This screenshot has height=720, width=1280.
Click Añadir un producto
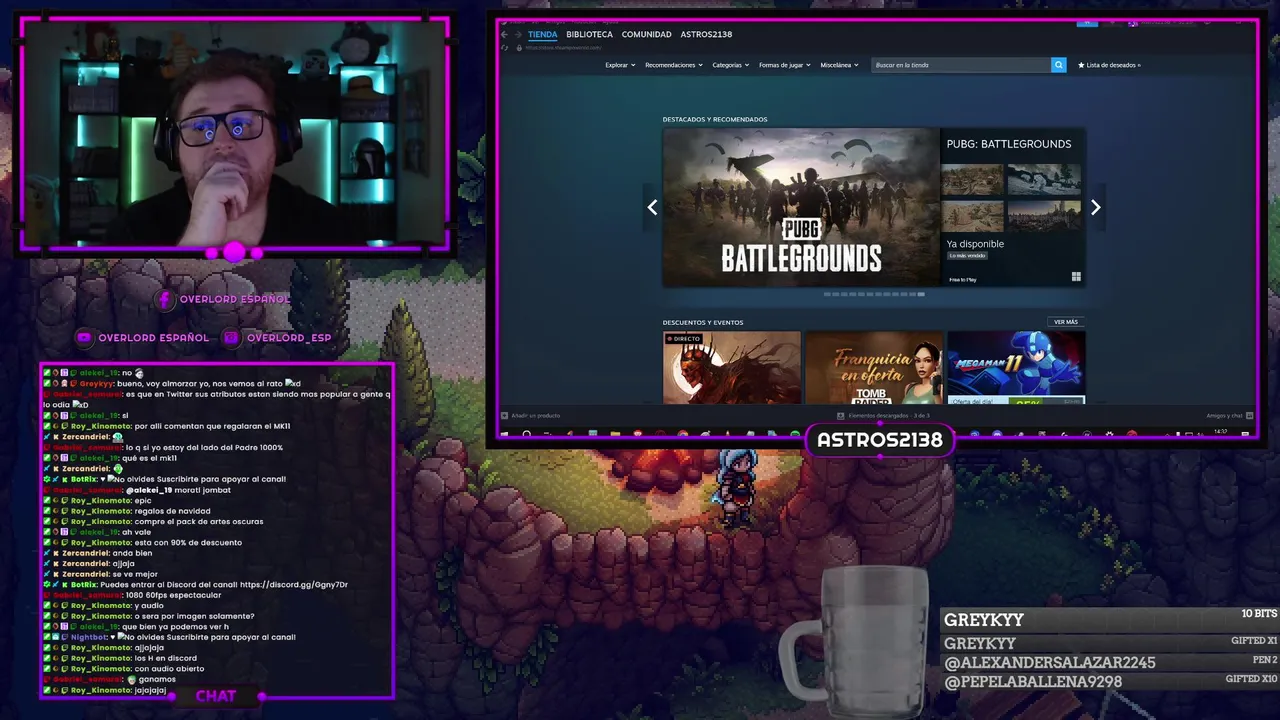pyautogui.click(x=536, y=416)
